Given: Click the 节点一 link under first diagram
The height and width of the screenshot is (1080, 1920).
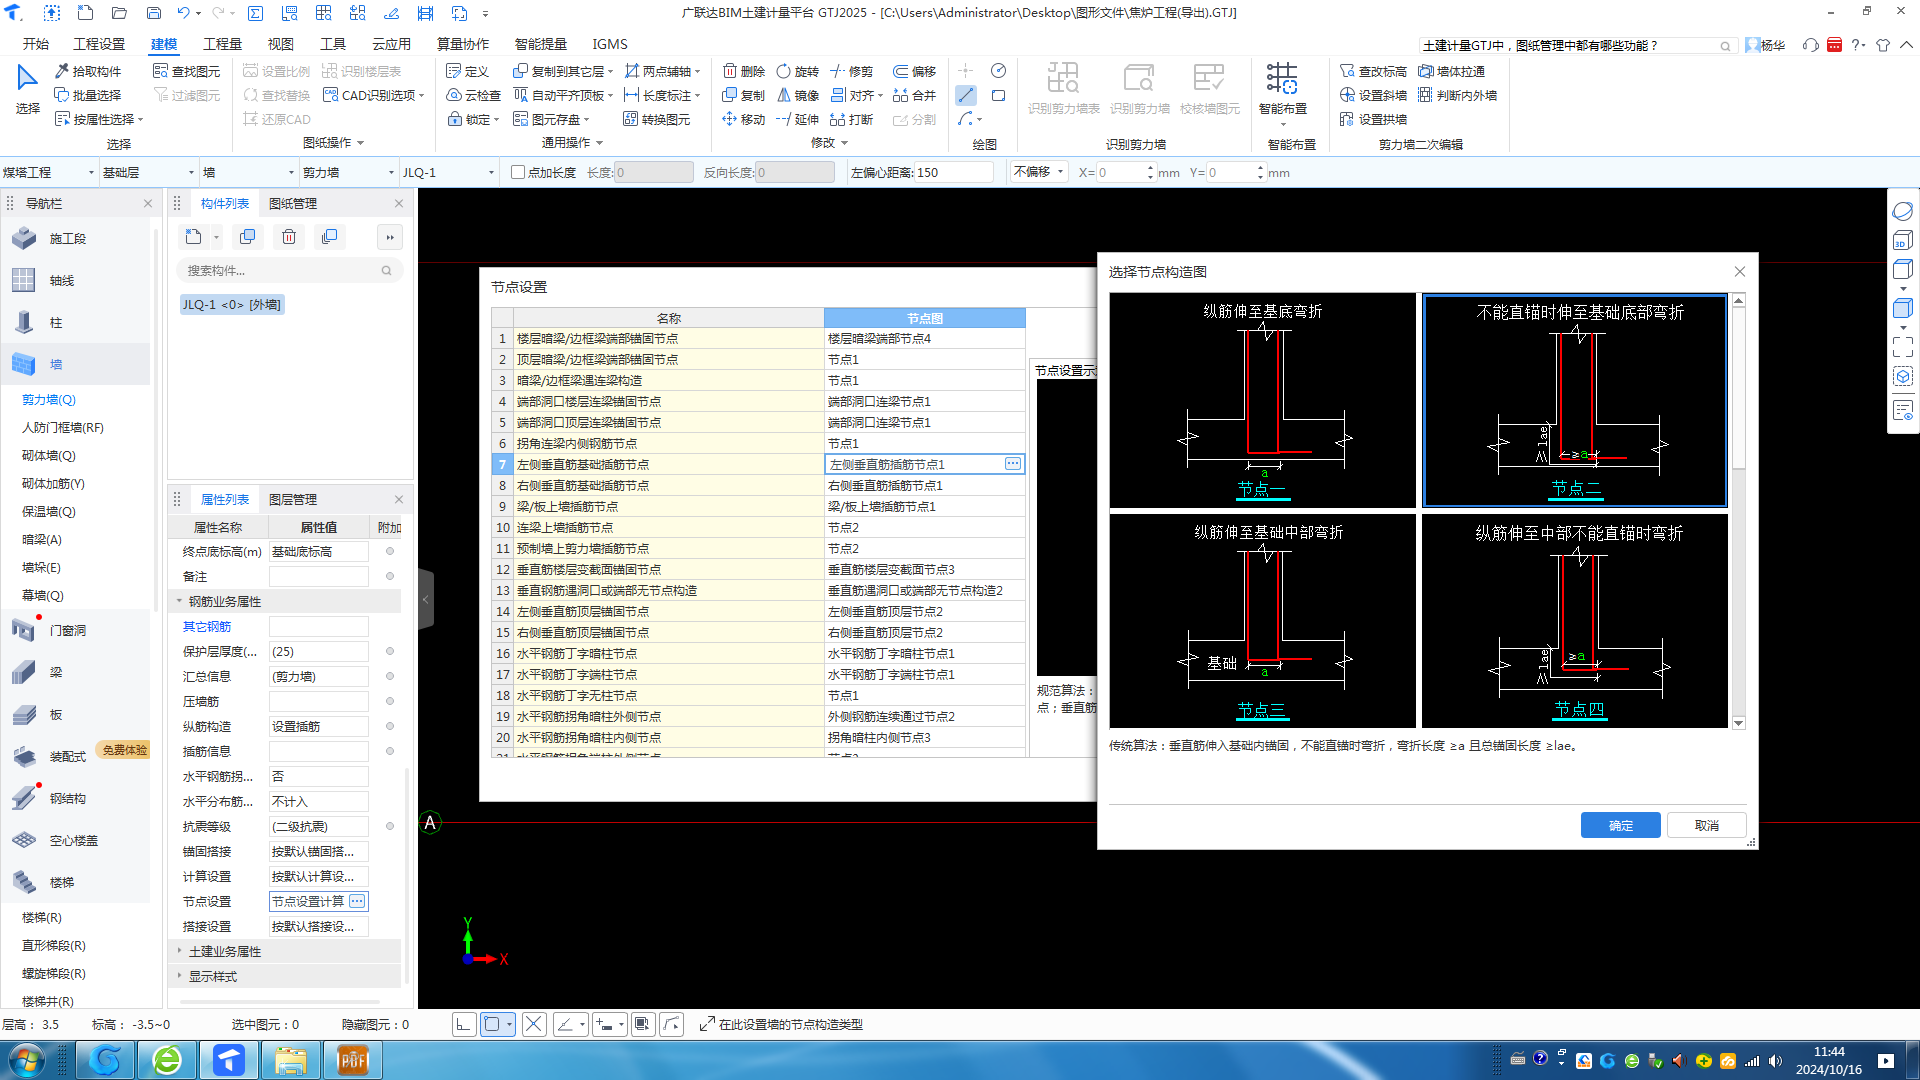Looking at the screenshot, I should point(1261,489).
